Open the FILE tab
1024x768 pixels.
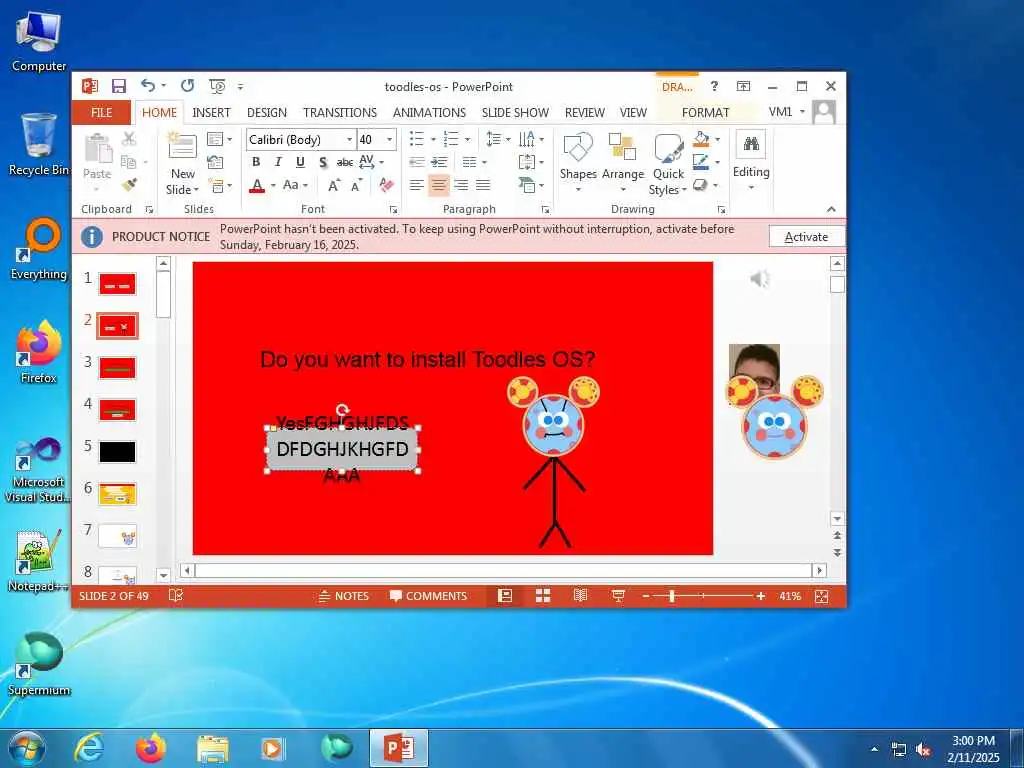pos(101,112)
